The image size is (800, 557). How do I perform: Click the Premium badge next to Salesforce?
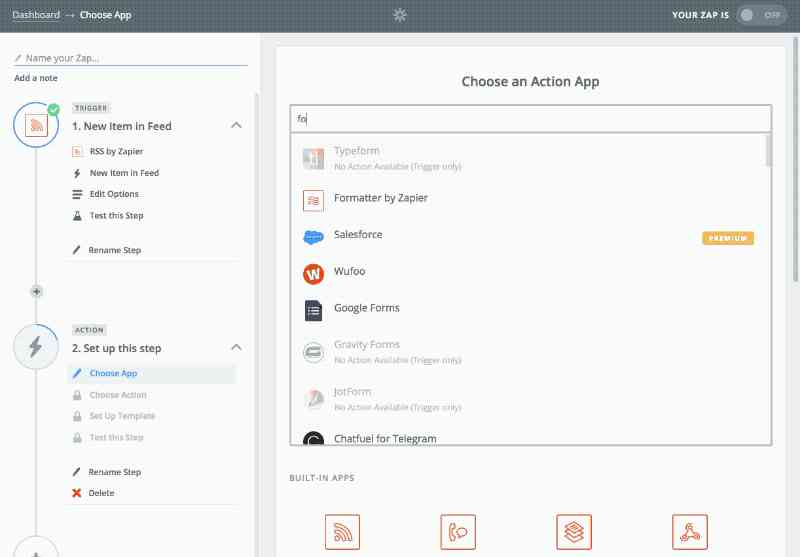(728, 238)
